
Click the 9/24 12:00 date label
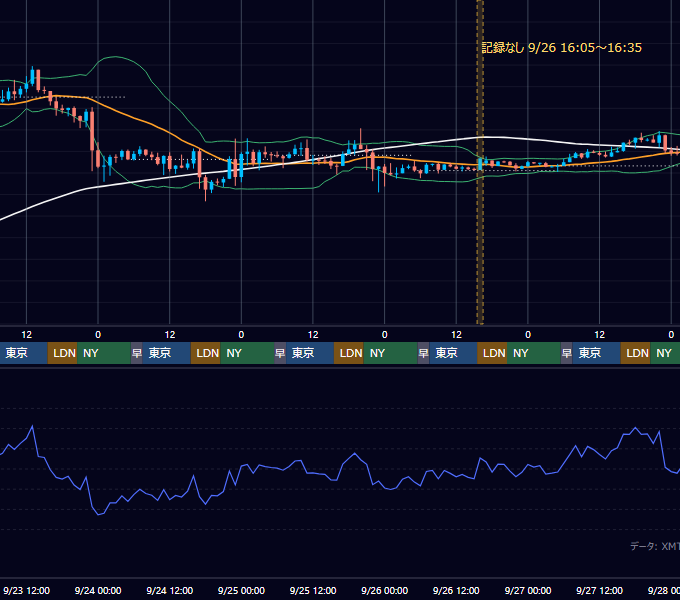170,590
